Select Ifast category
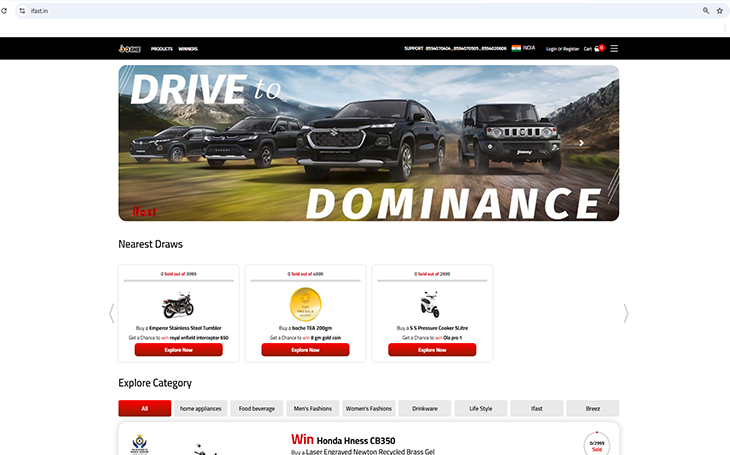The image size is (730, 455). [537, 408]
